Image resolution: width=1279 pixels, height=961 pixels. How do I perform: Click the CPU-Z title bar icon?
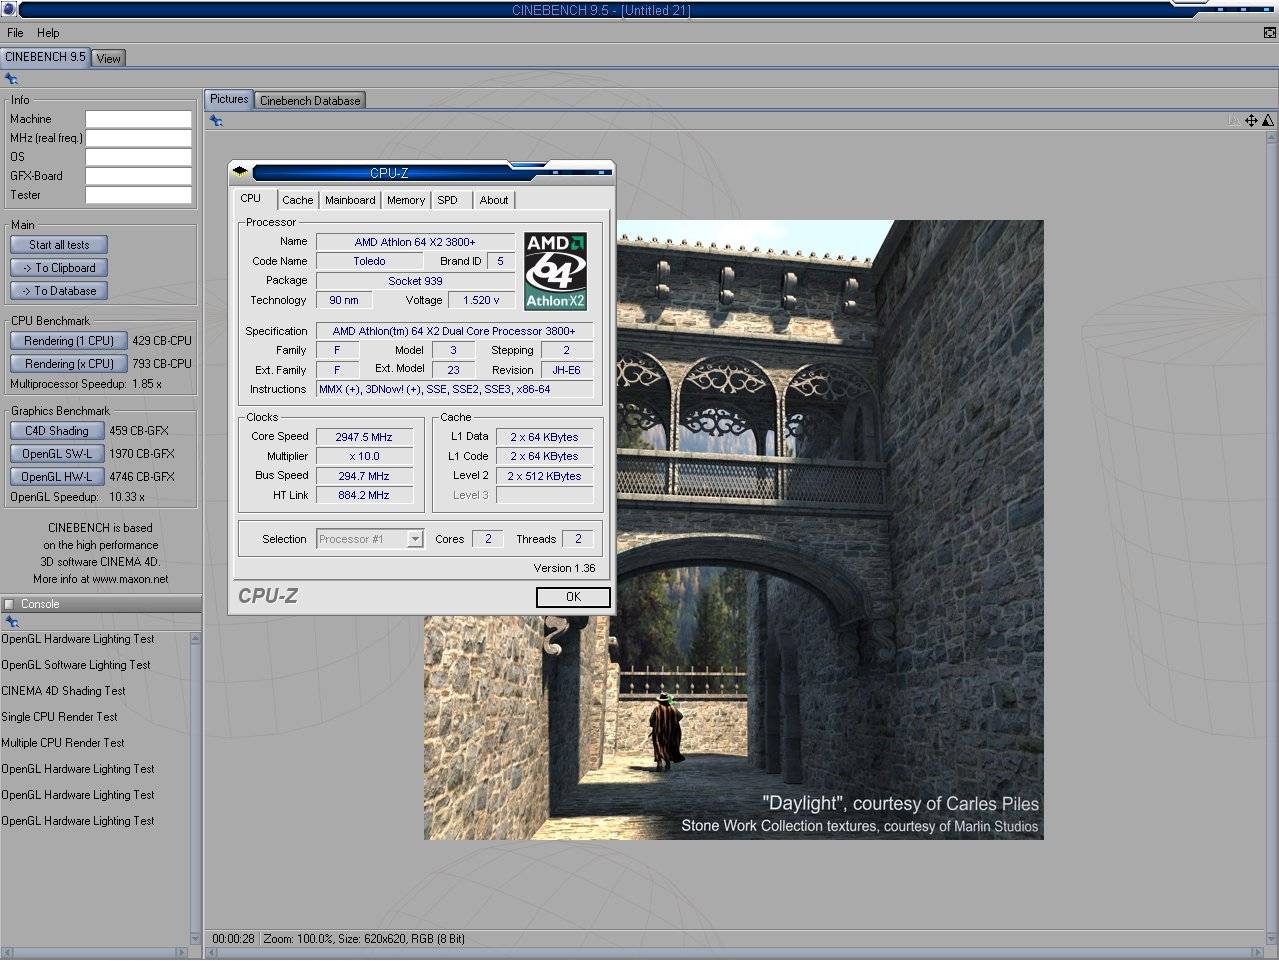(x=241, y=172)
